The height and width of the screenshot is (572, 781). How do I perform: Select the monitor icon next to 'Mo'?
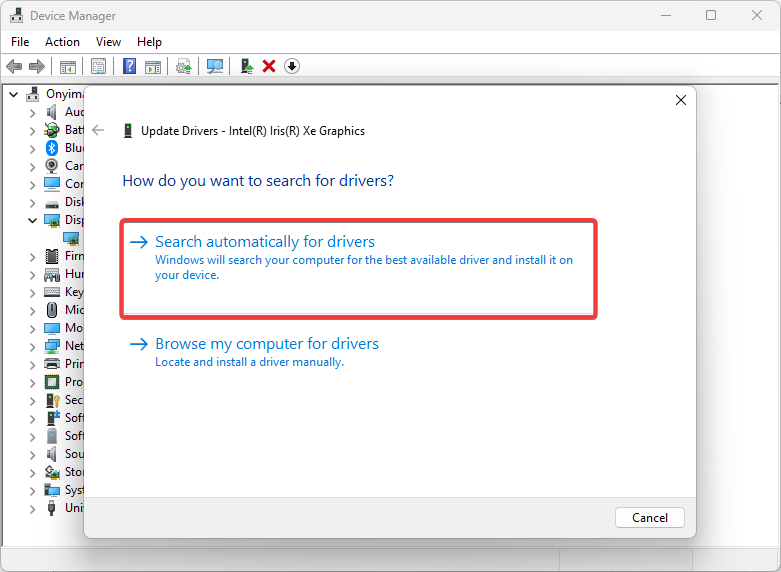pos(52,328)
